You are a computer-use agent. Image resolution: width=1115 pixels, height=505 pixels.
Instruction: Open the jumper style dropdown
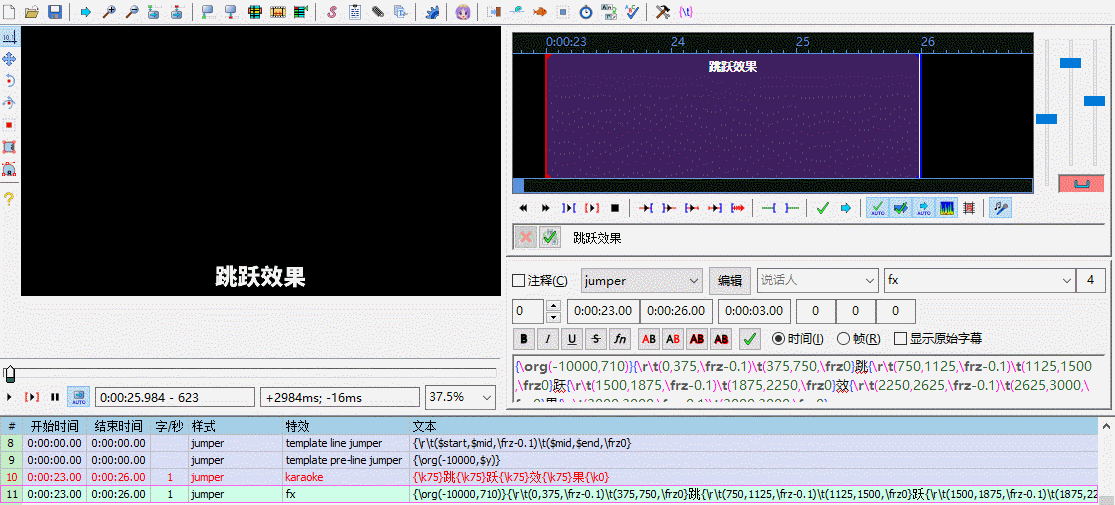pyautogui.click(x=642, y=281)
